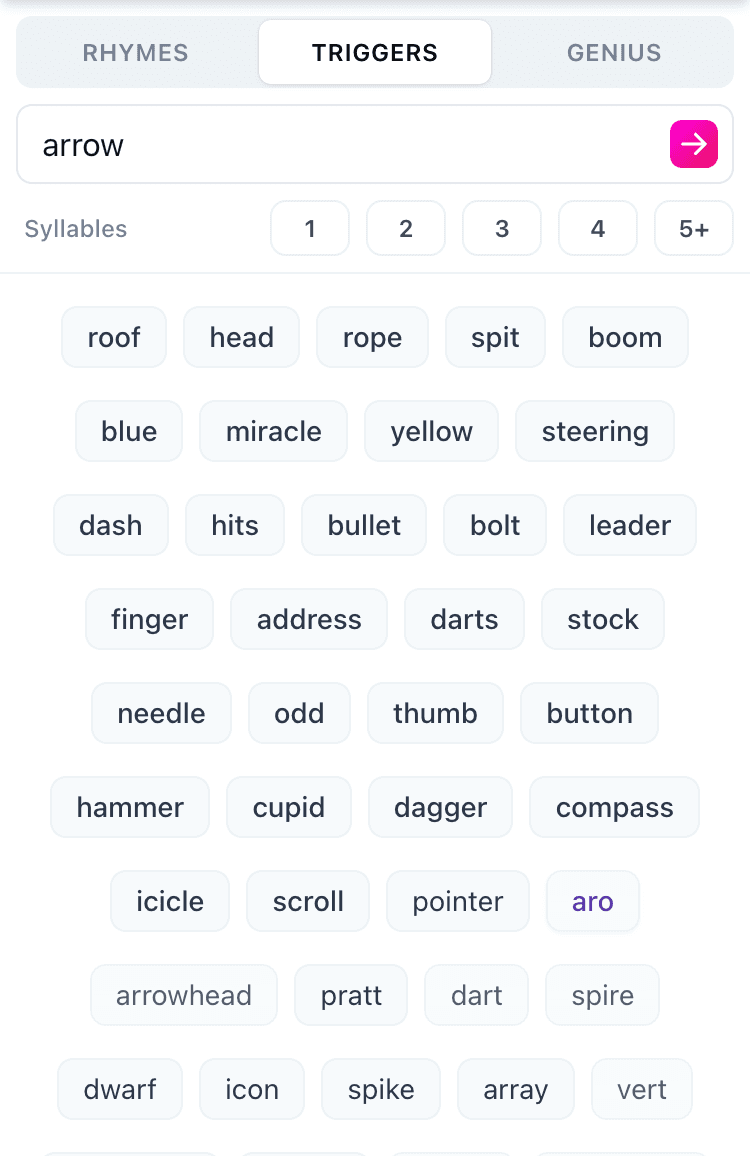This screenshot has height=1156, width=750.
Task: Click the pink arrow submit icon
Action: pos(694,144)
